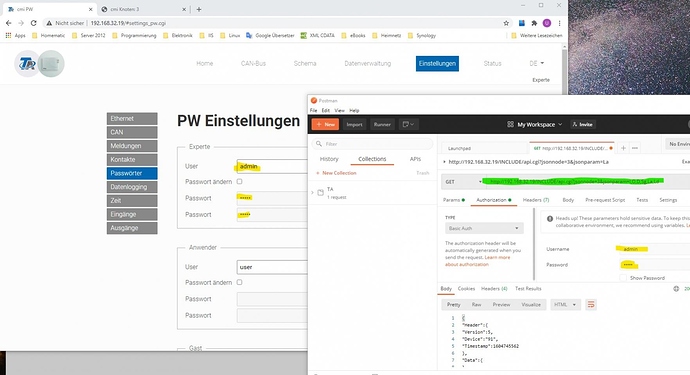Open the GET method dropdown
This screenshot has width=690, height=375.
tap(462, 181)
